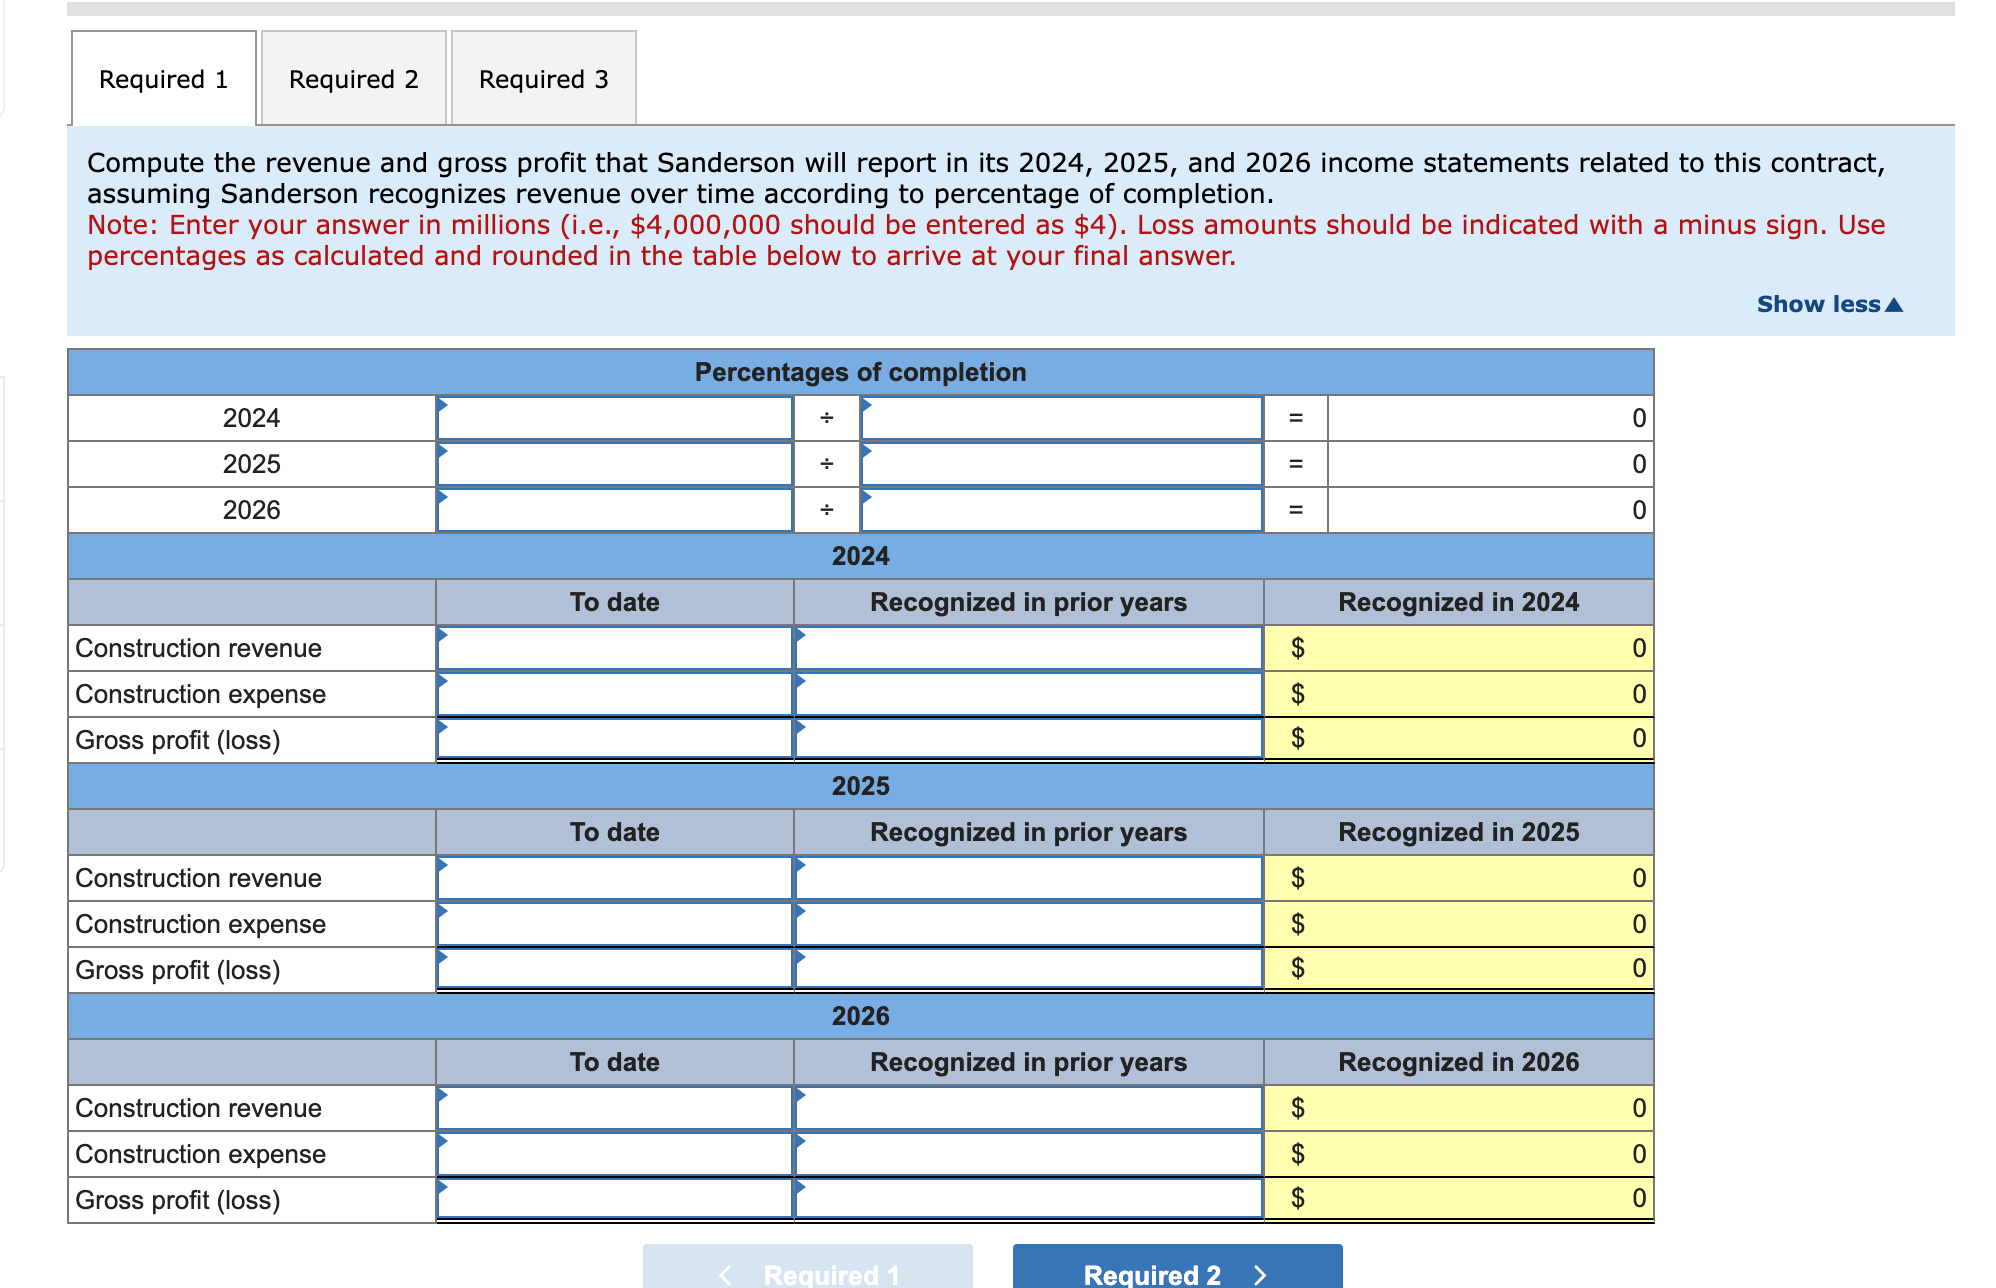1996x1288 pixels.
Task: Open the 2024 denominator dropdown cell
Action: [1061, 418]
